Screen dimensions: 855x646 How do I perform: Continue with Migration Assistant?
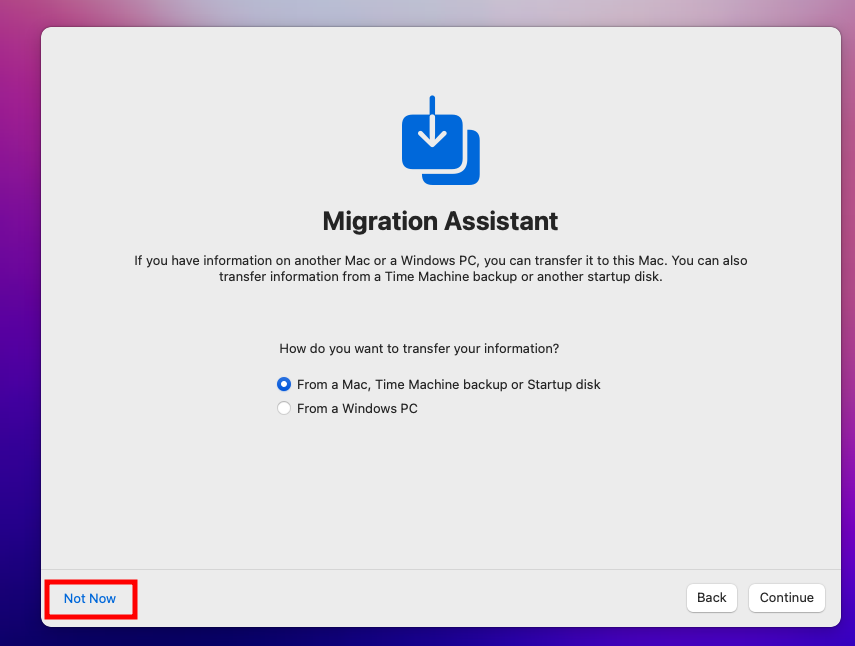(786, 598)
